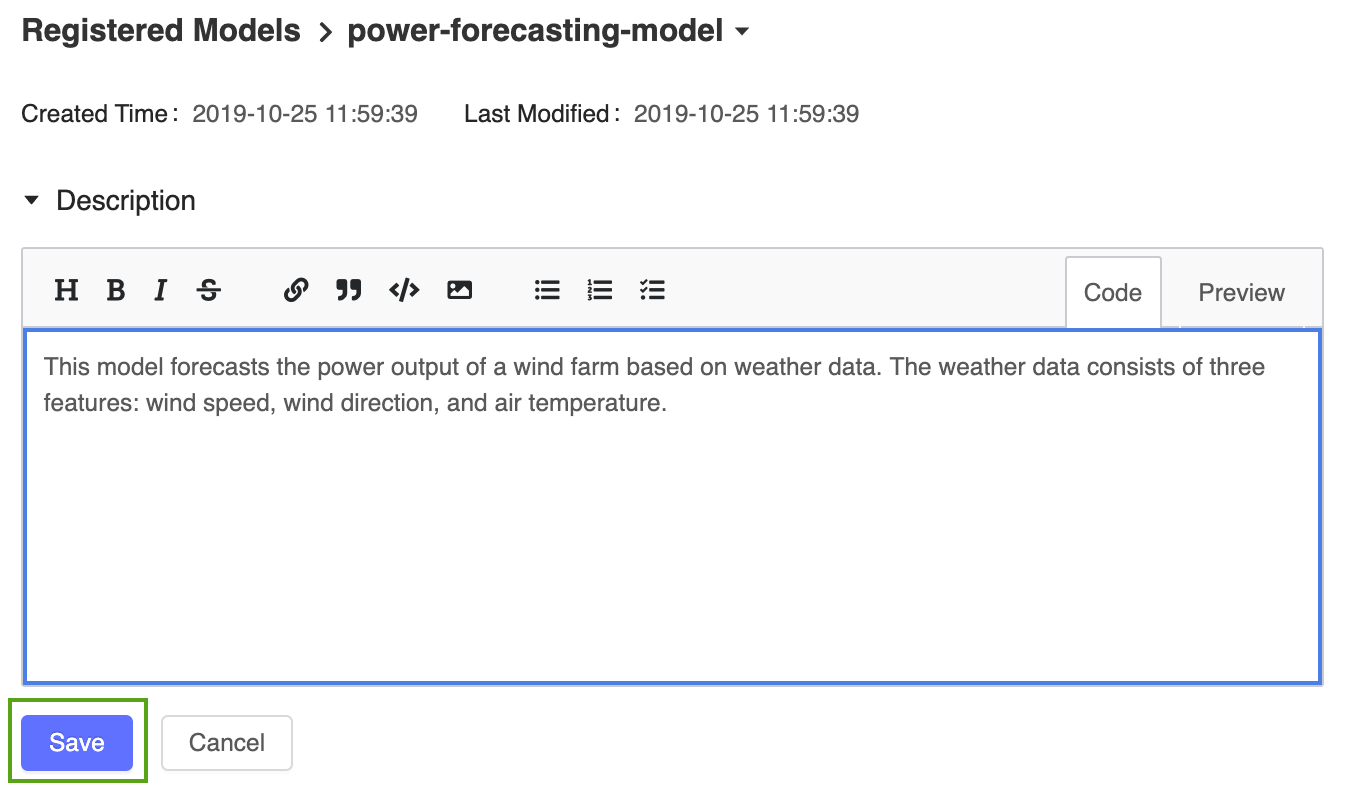This screenshot has height=789, width=1346.
Task: Add a checklist task list
Action: pos(652,291)
